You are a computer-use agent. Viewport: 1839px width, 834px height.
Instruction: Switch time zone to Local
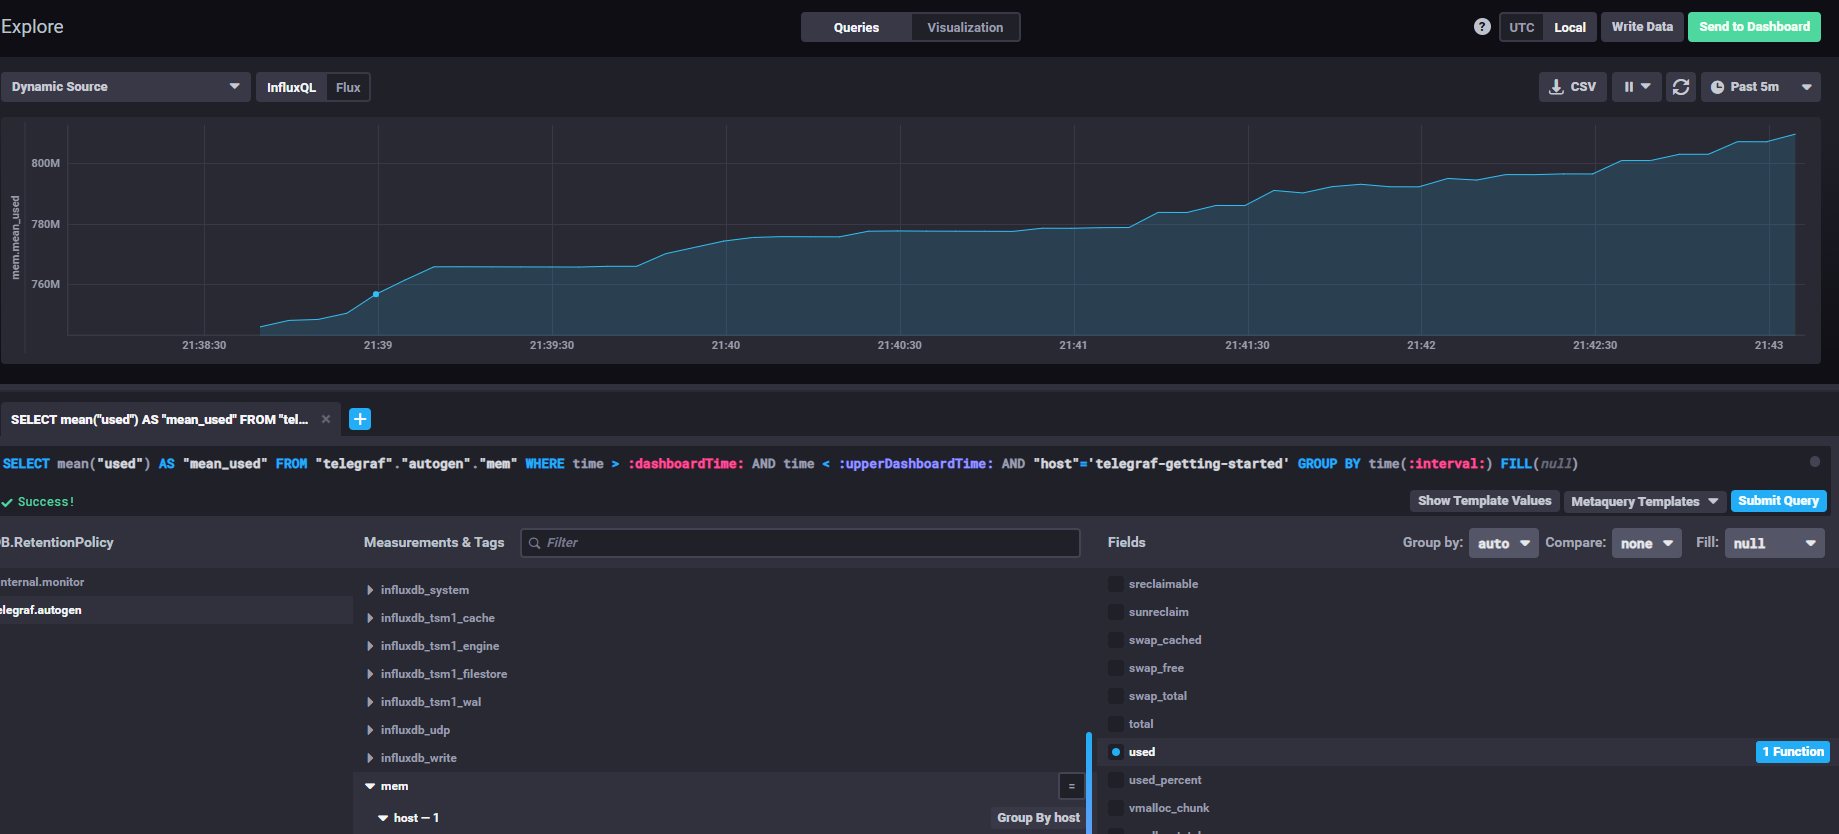(x=1569, y=27)
